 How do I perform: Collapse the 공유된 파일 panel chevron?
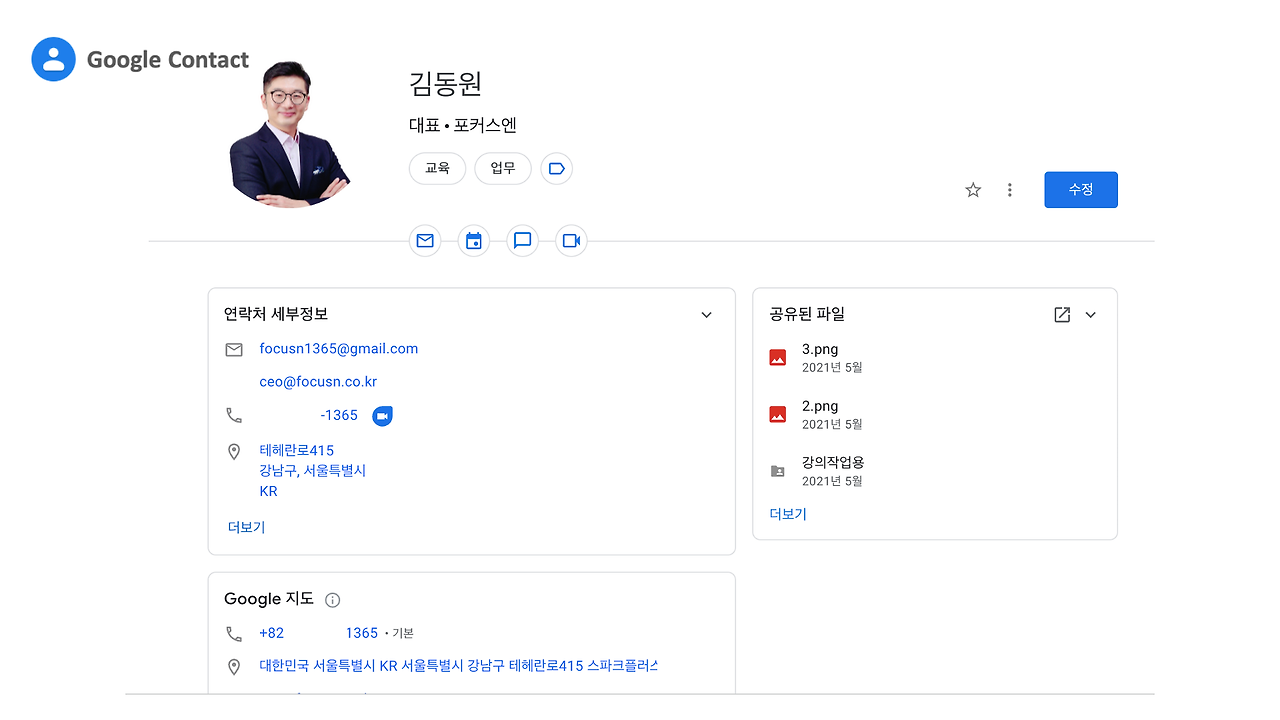(1090, 313)
